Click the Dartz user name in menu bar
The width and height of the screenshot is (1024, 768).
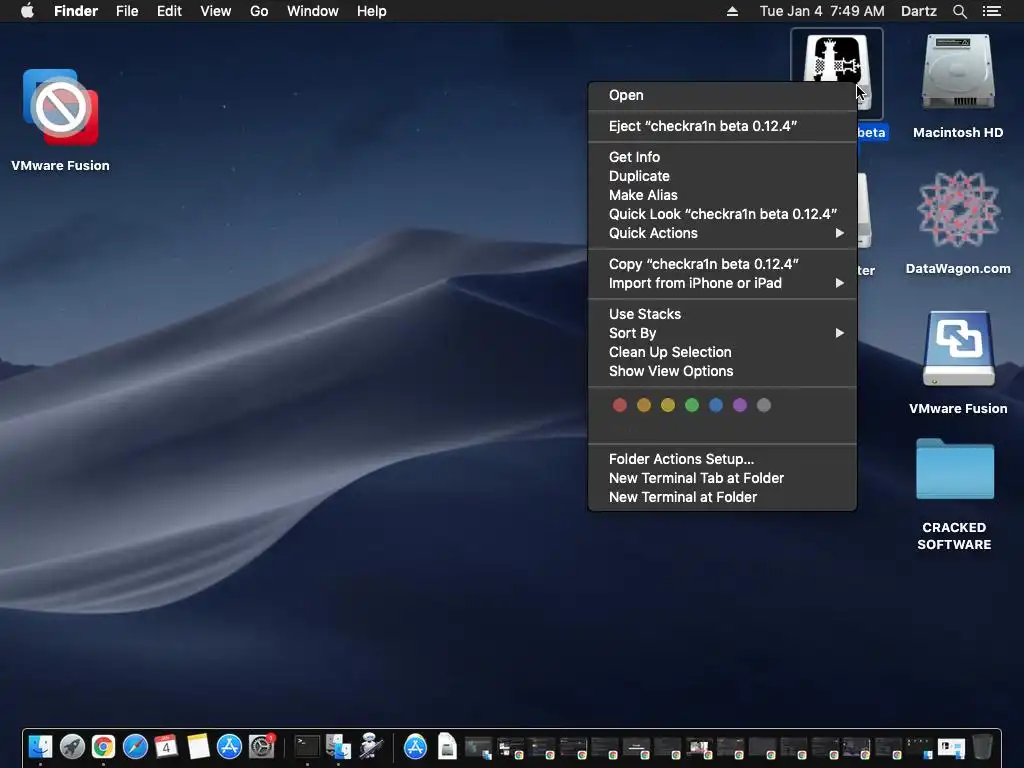[x=918, y=11]
